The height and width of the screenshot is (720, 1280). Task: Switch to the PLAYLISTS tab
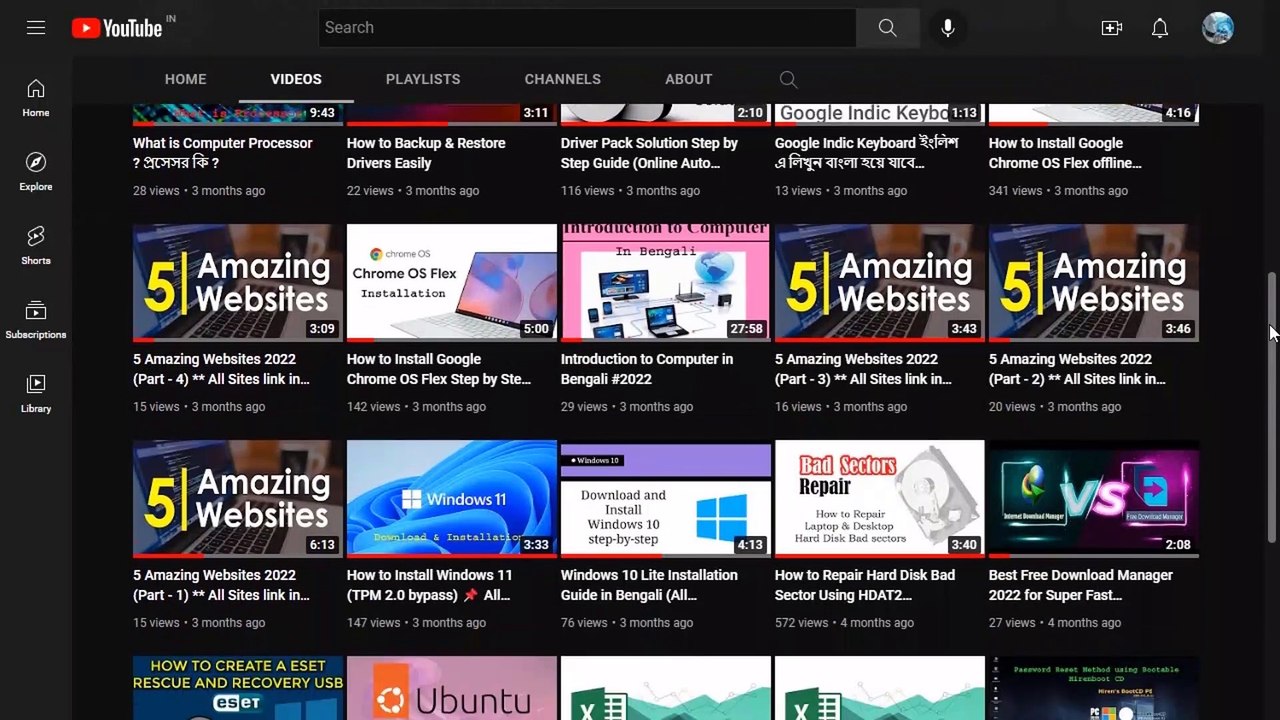point(423,79)
